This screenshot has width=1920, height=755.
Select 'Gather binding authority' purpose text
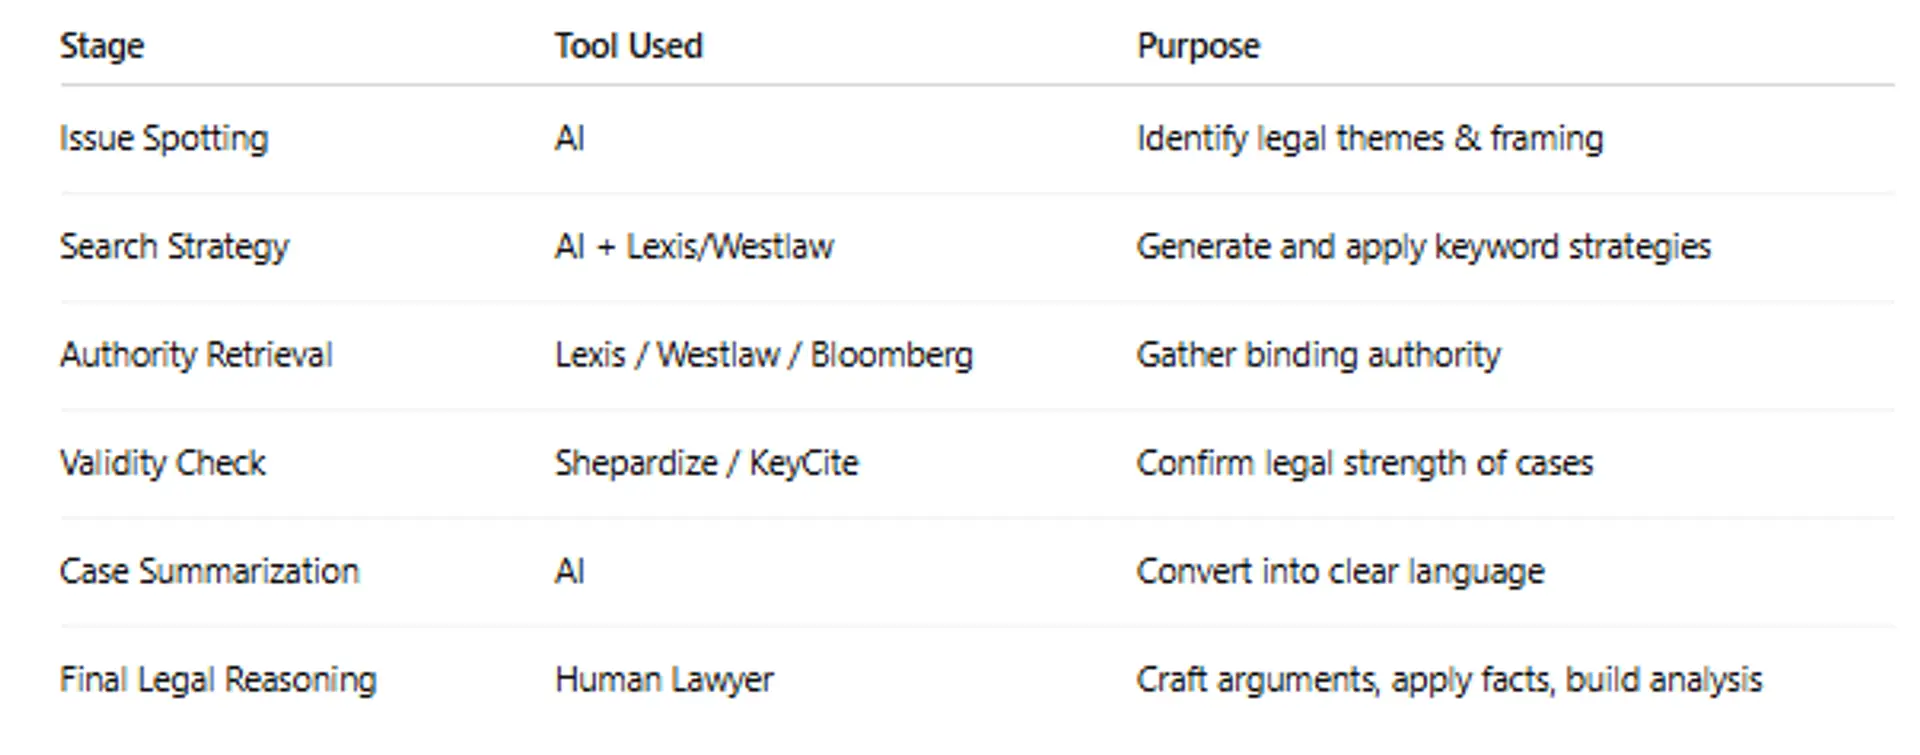click(1318, 354)
